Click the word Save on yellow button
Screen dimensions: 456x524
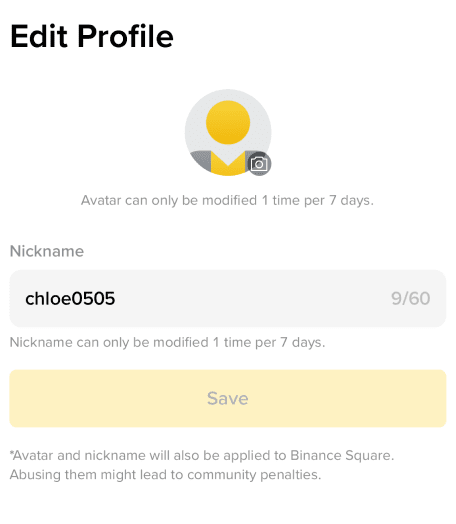click(x=228, y=398)
